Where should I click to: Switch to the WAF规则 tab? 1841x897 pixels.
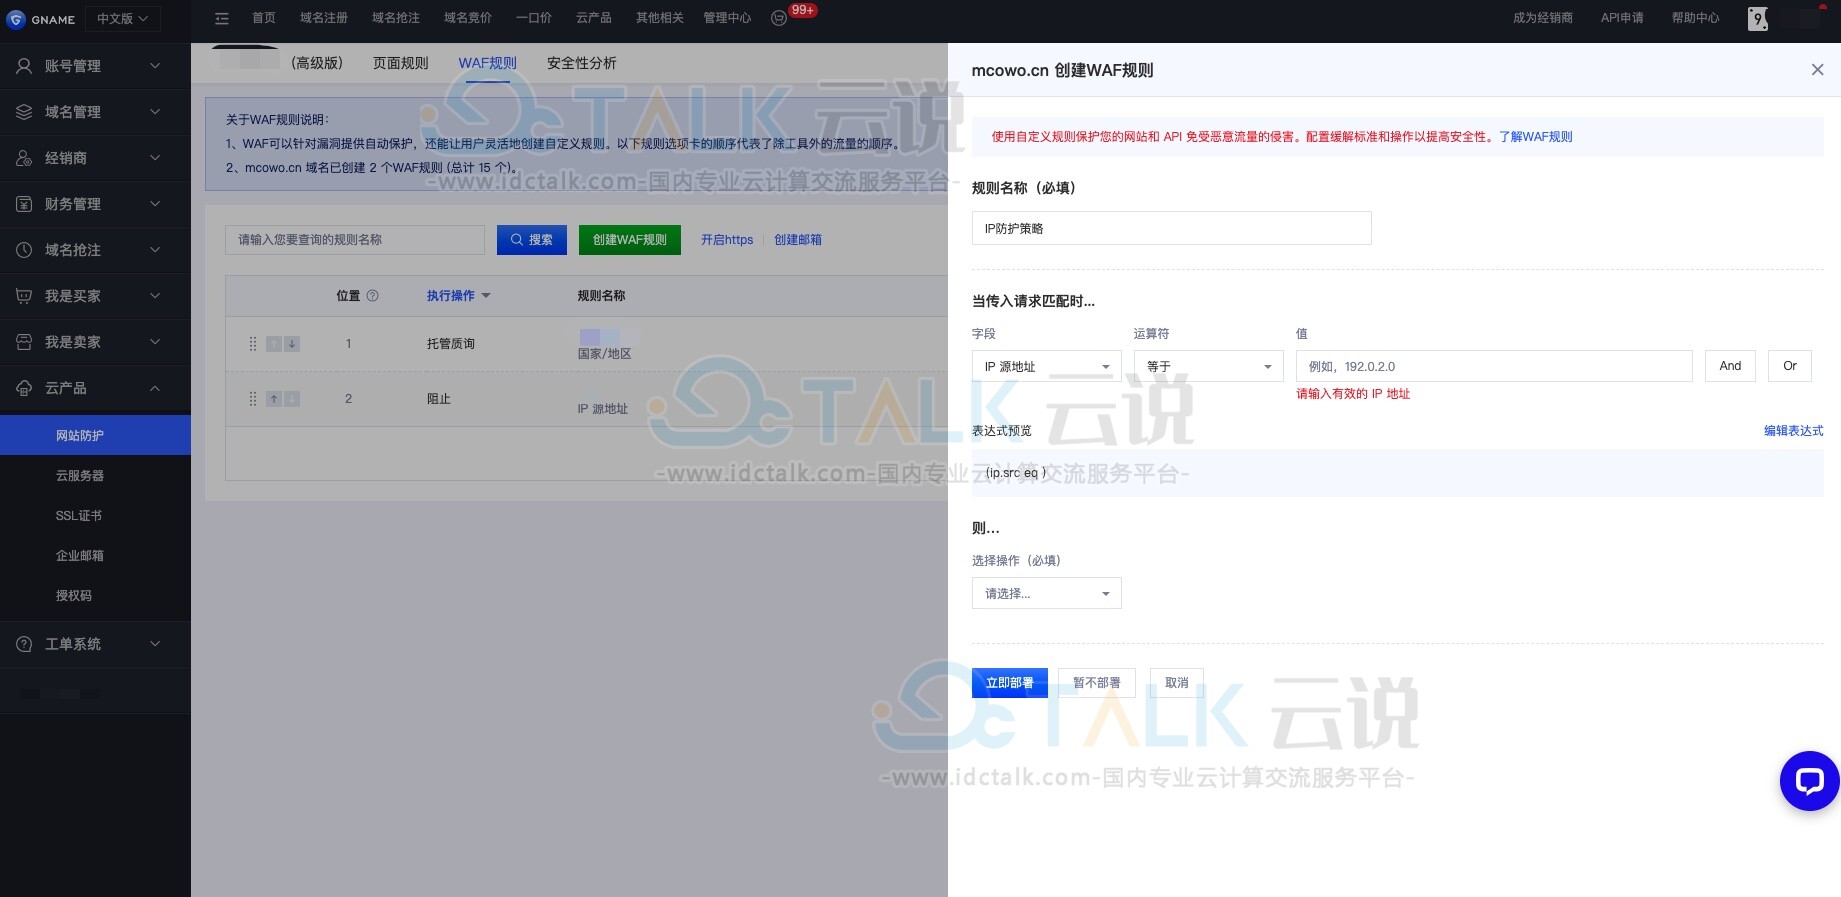point(487,63)
